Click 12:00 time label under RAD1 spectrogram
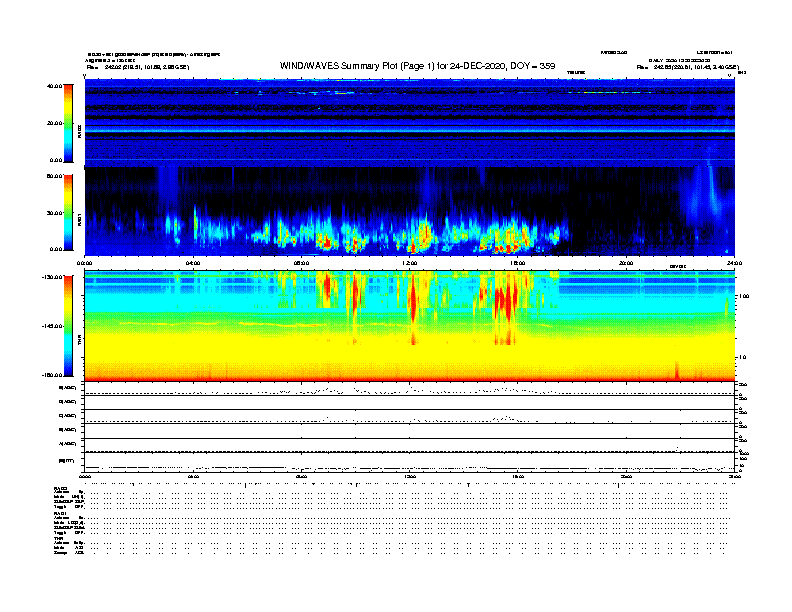 pos(409,263)
